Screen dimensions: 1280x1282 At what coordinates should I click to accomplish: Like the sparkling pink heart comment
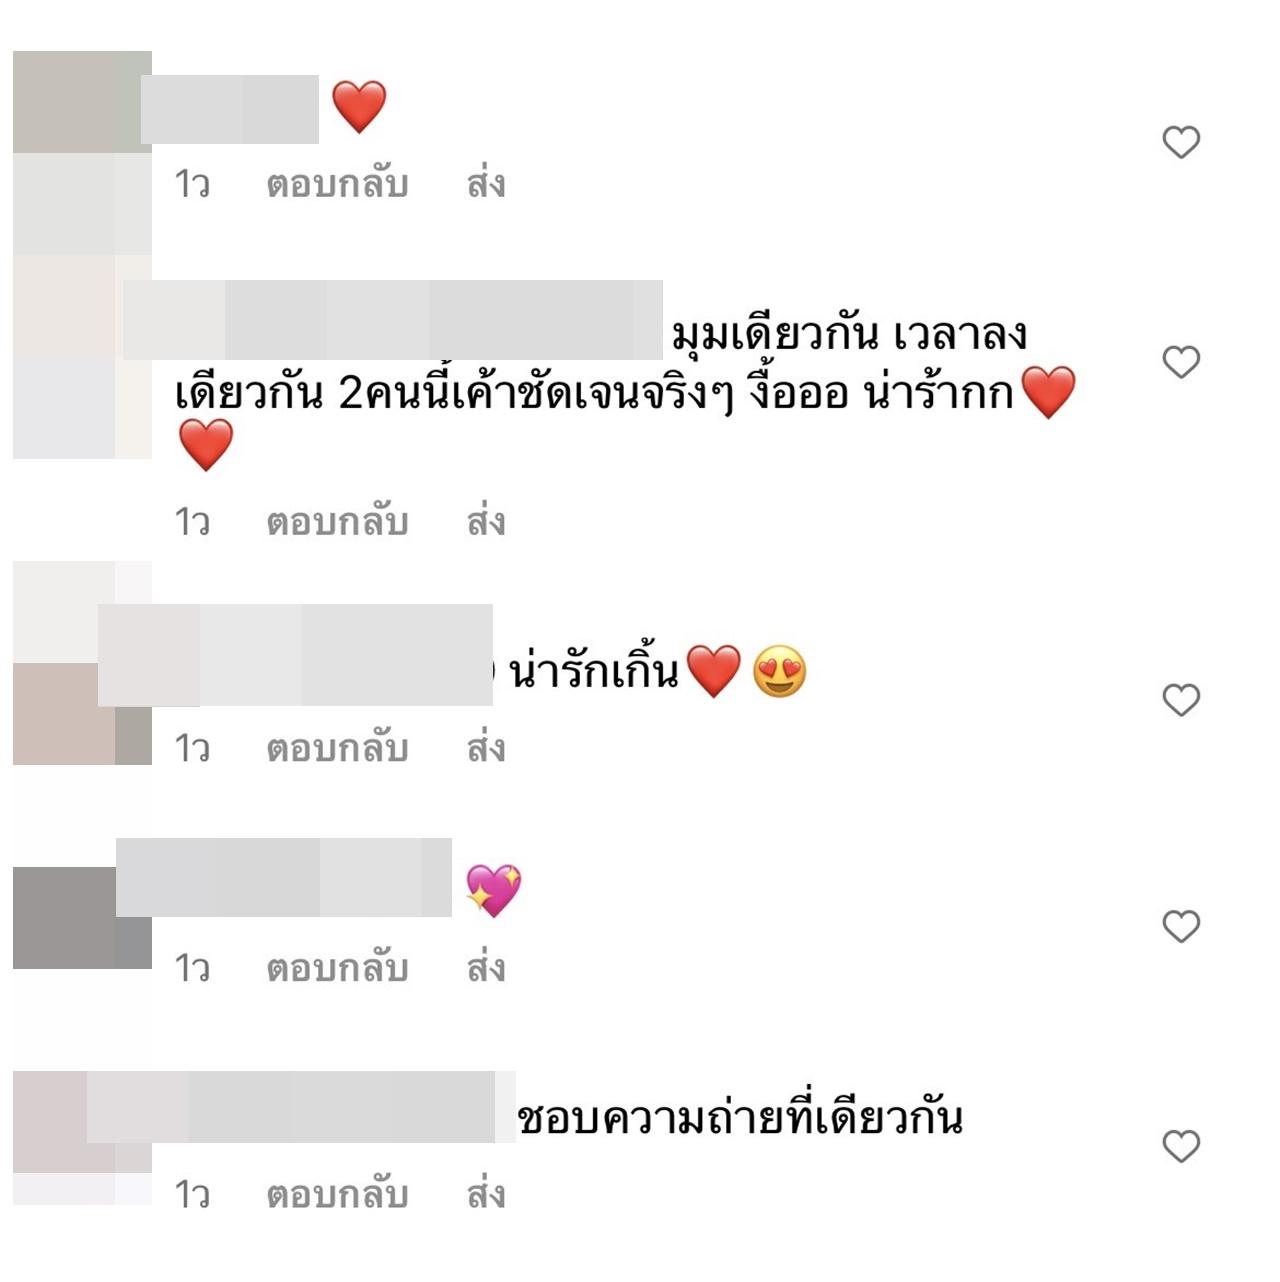[x=1181, y=926]
